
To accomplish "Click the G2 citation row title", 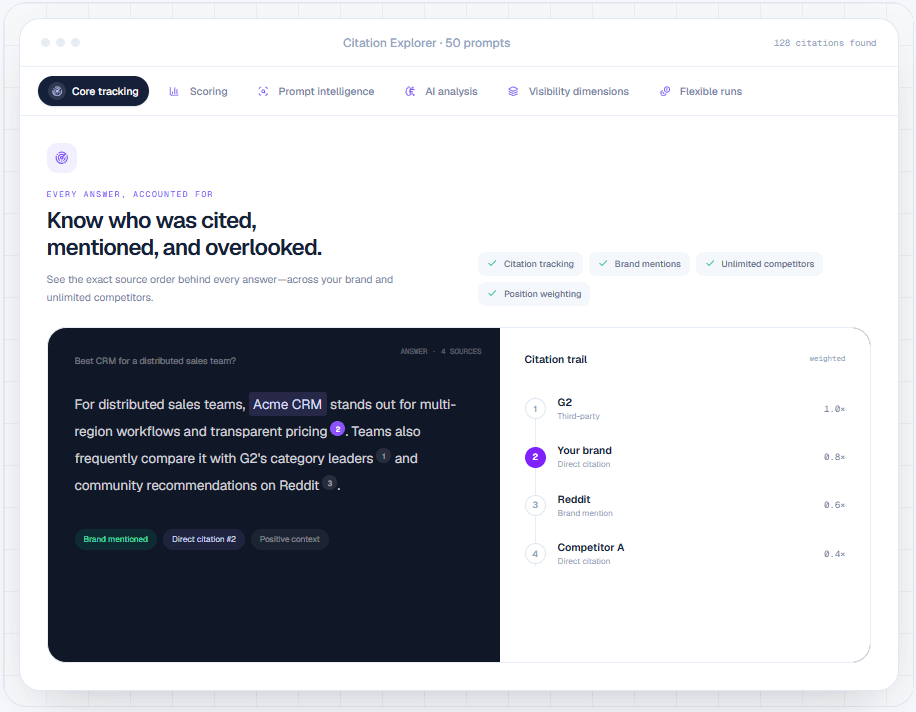I will tap(564, 402).
